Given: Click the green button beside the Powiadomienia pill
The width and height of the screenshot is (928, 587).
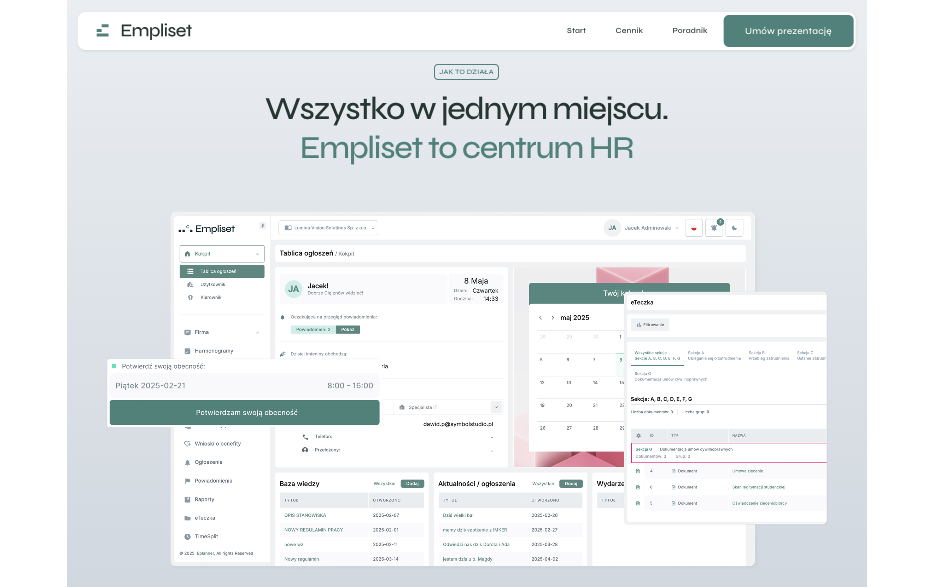Looking at the screenshot, I should pos(347,330).
